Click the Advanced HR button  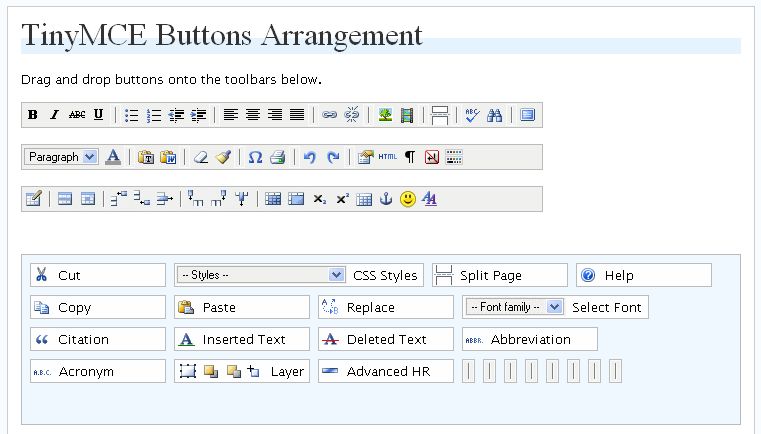(385, 371)
